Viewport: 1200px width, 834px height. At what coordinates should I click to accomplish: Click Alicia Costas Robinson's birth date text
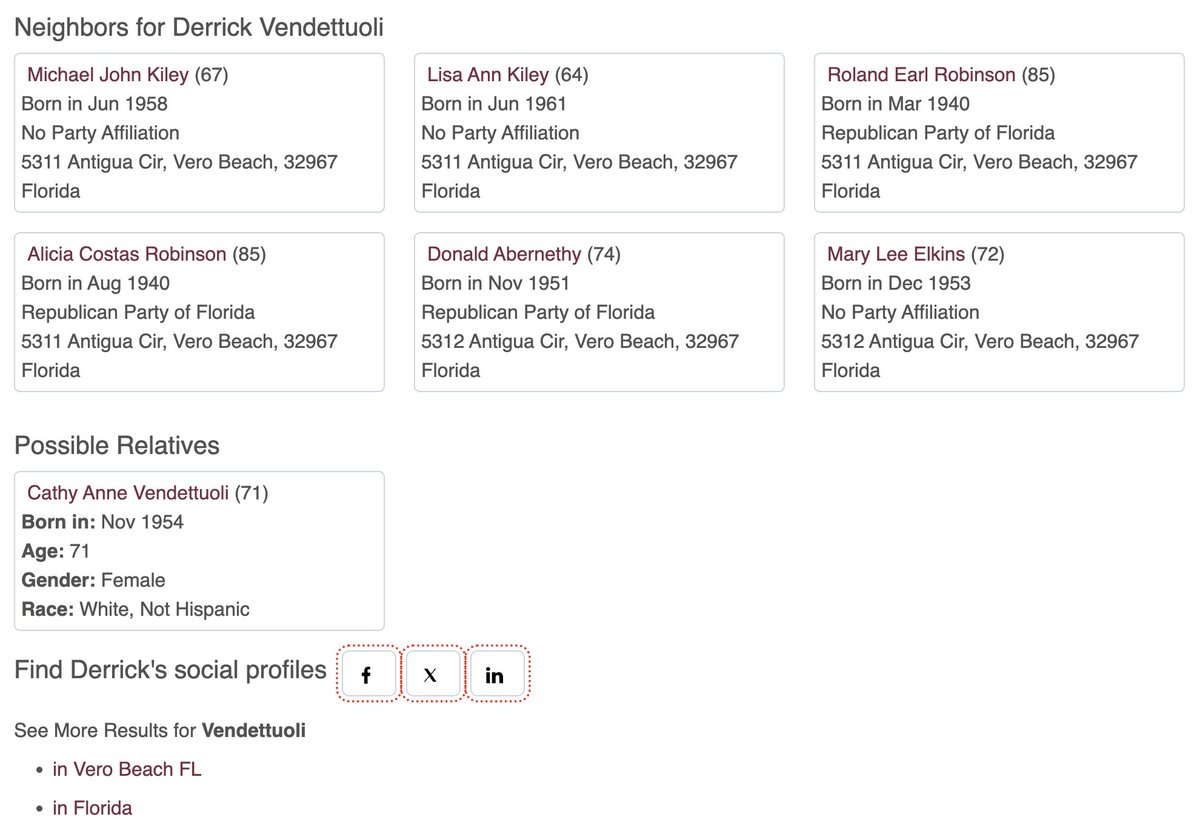tap(96, 283)
